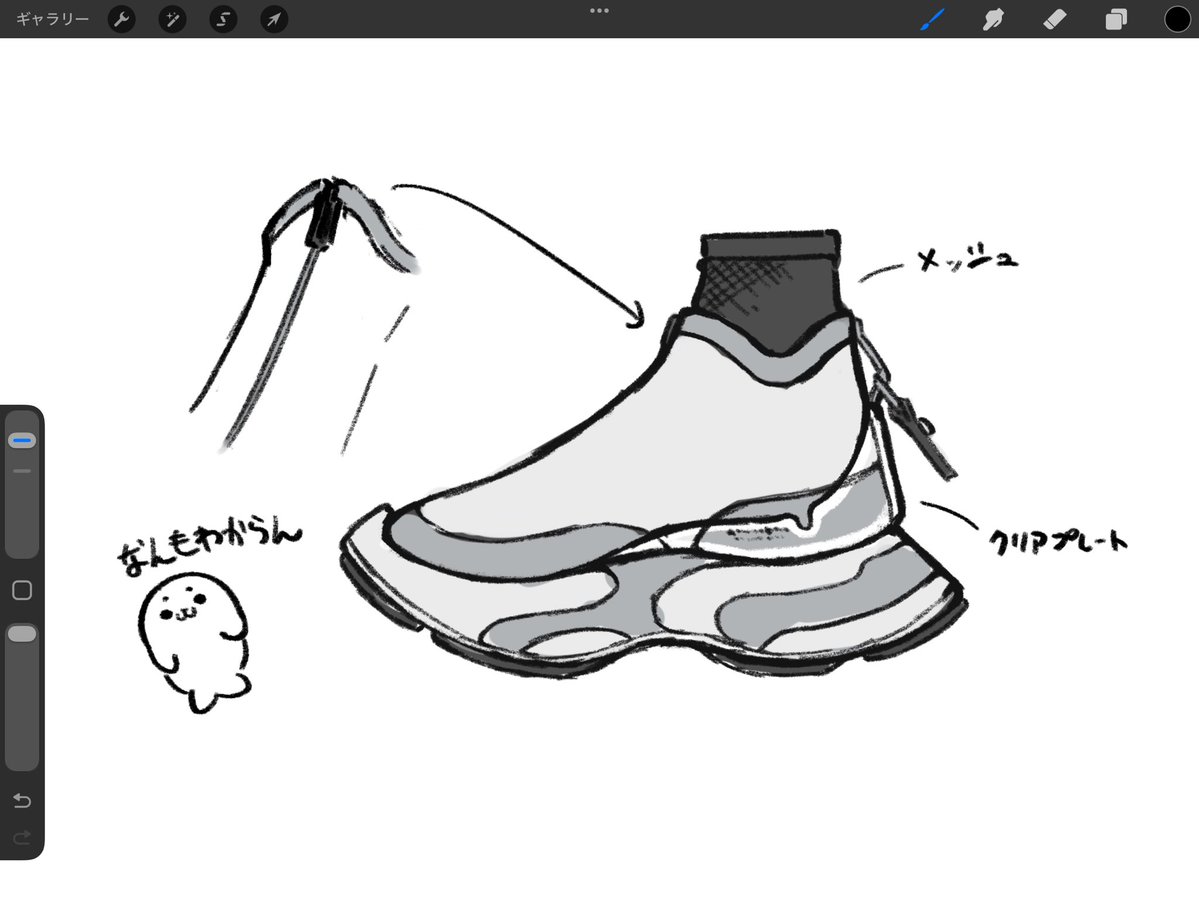Tap the blue brush size handle
Viewport: 1199px width, 899px height.
tap(21, 440)
